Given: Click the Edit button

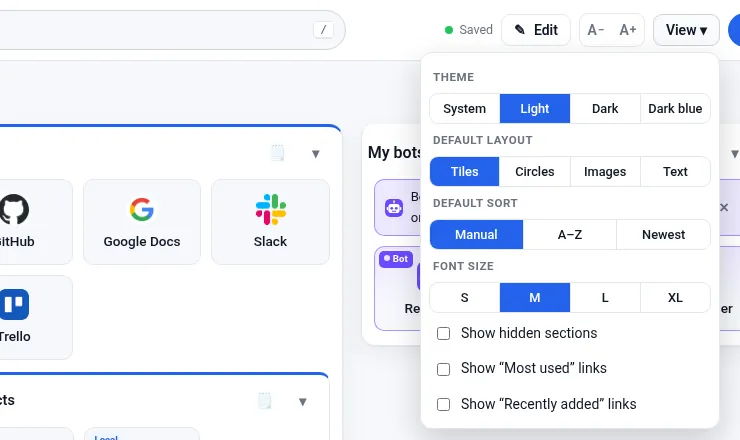Looking at the screenshot, I should tap(536, 30).
